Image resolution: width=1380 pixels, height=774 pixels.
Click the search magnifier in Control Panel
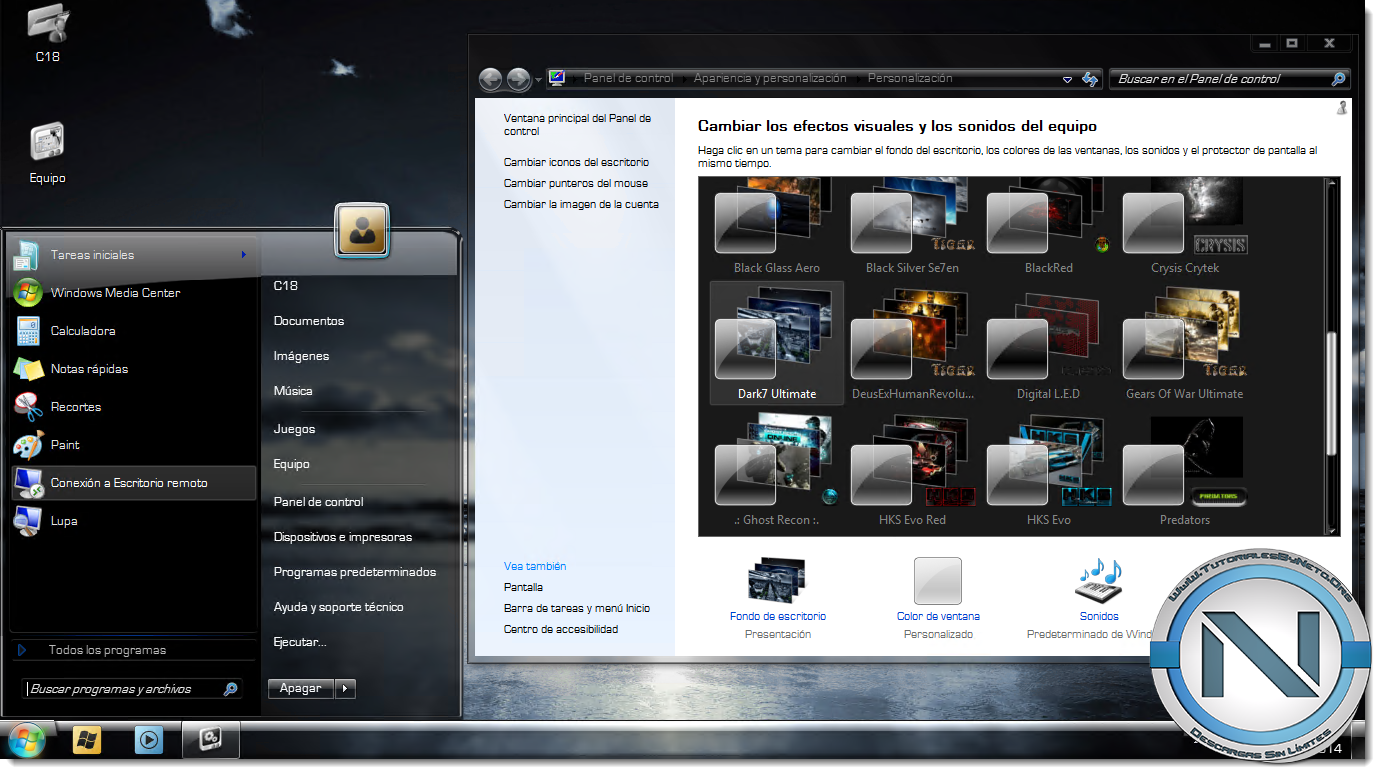tap(1338, 79)
